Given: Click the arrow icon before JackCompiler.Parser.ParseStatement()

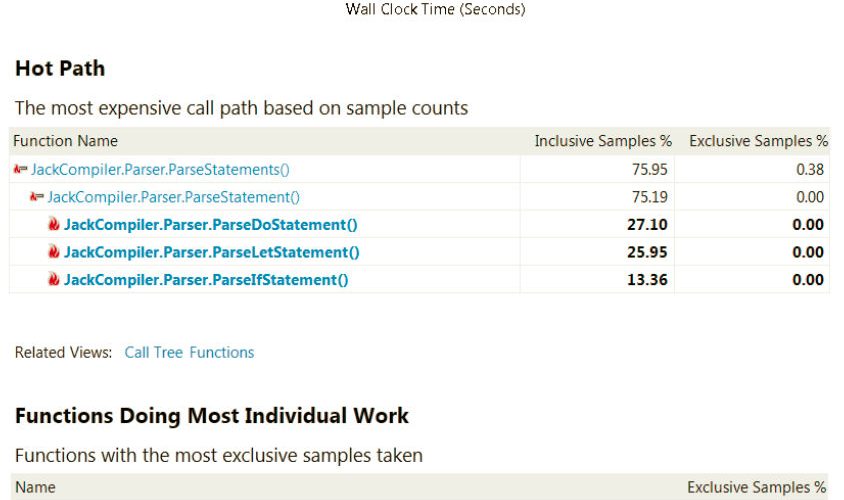Looking at the screenshot, I should tap(37, 198).
